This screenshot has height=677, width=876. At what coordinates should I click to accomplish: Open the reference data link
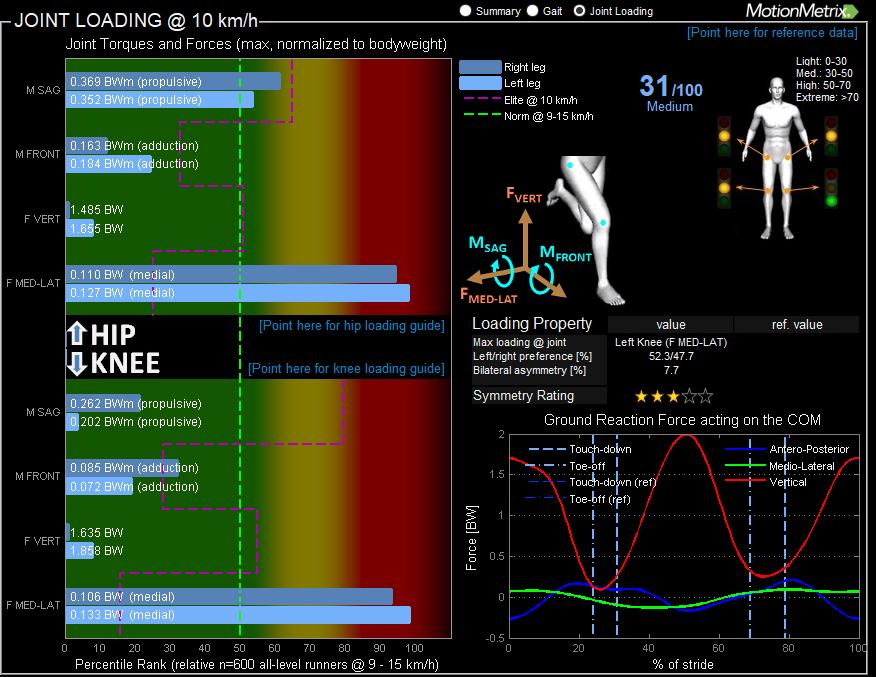pos(772,32)
